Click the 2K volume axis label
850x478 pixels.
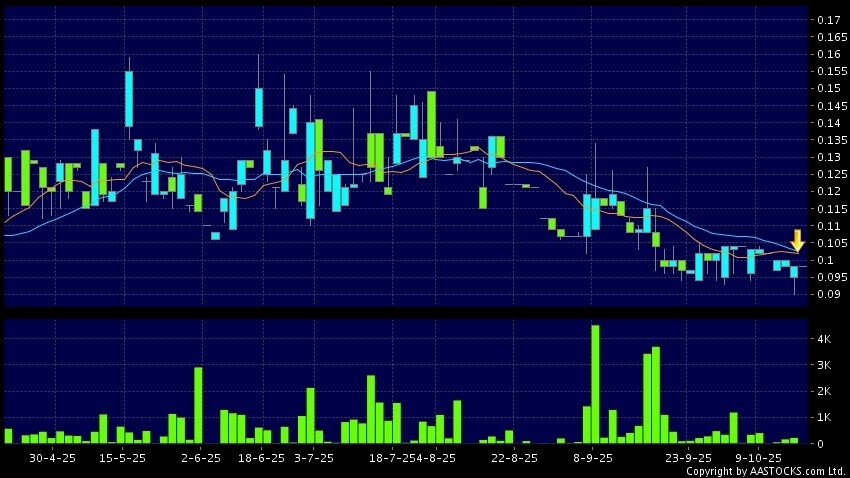pos(826,392)
